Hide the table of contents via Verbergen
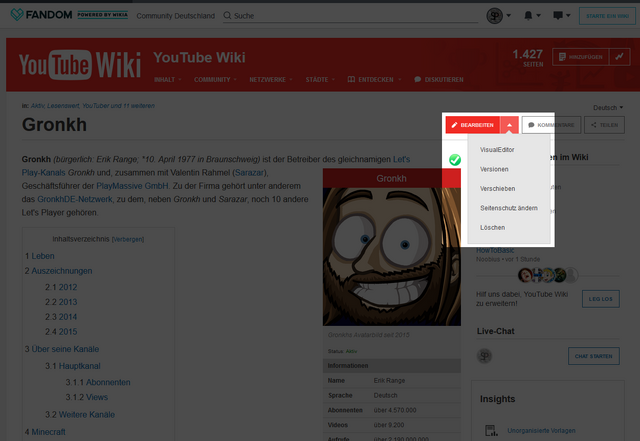Screen dimensions: 640x441 [x=128, y=239]
